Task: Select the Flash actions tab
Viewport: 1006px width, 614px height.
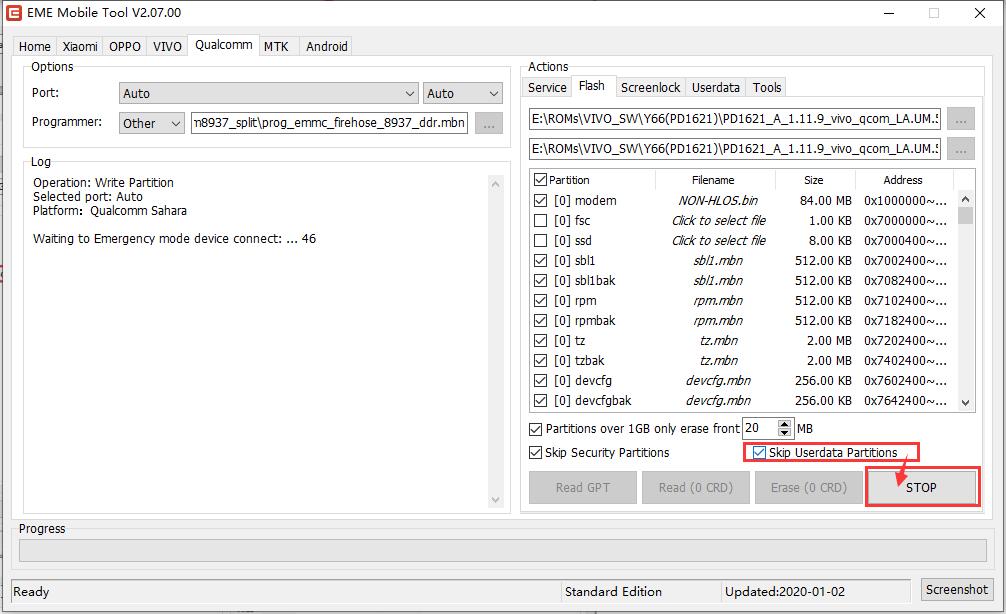Action: [592, 86]
